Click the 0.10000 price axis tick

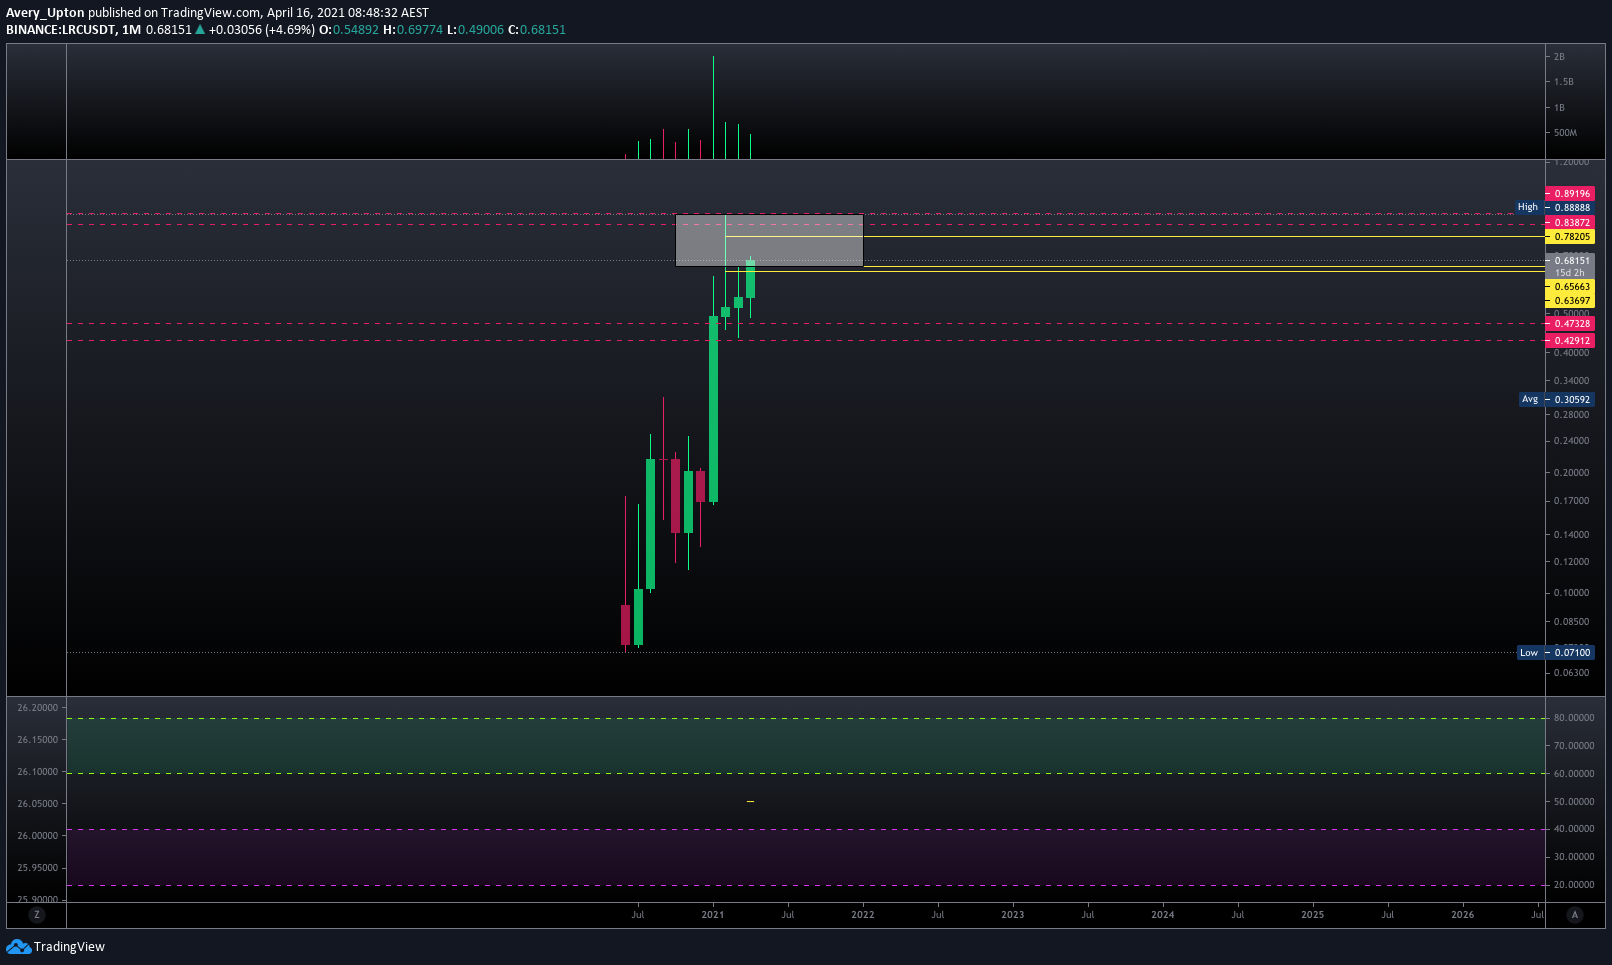pyautogui.click(x=1571, y=593)
